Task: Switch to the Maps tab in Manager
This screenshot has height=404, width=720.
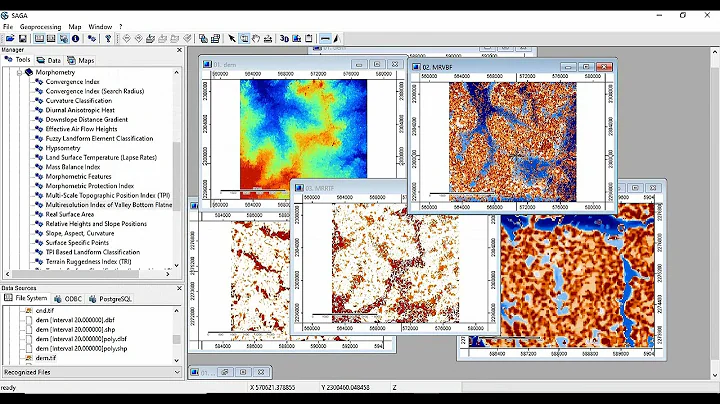Action: [81, 60]
